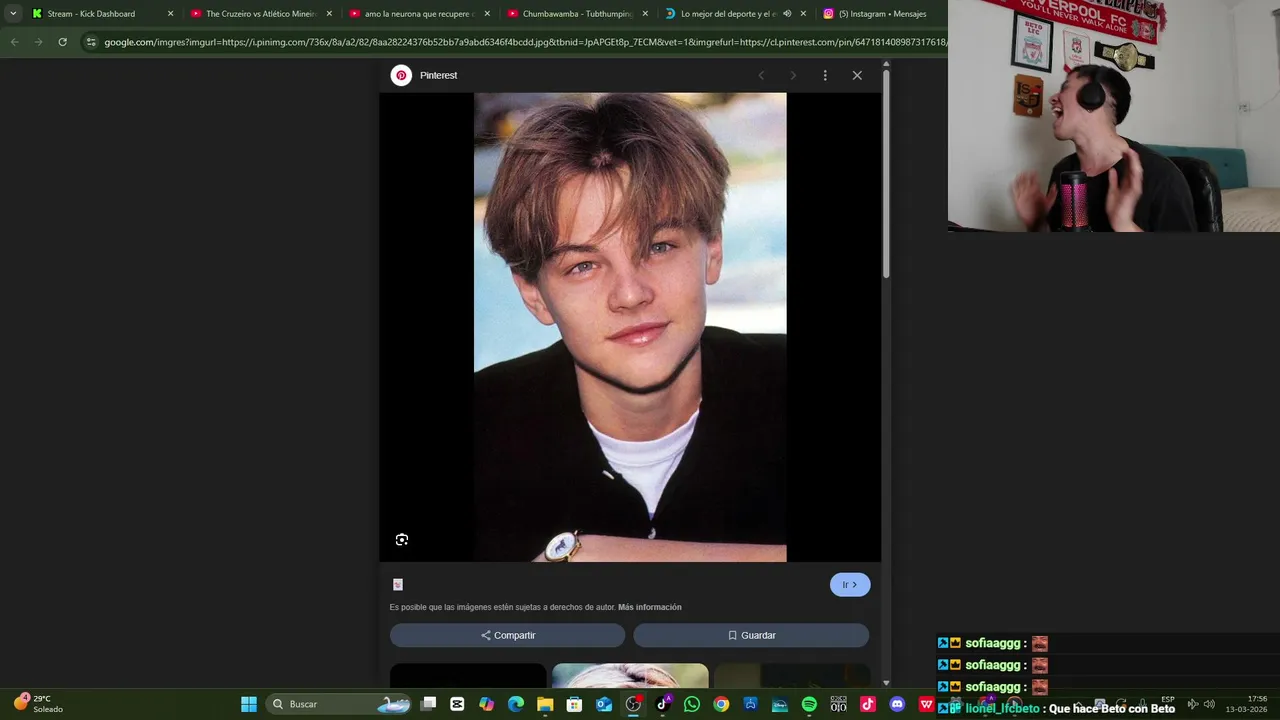Click the Guardar save button
This screenshot has height=720, width=1280.
click(x=751, y=635)
